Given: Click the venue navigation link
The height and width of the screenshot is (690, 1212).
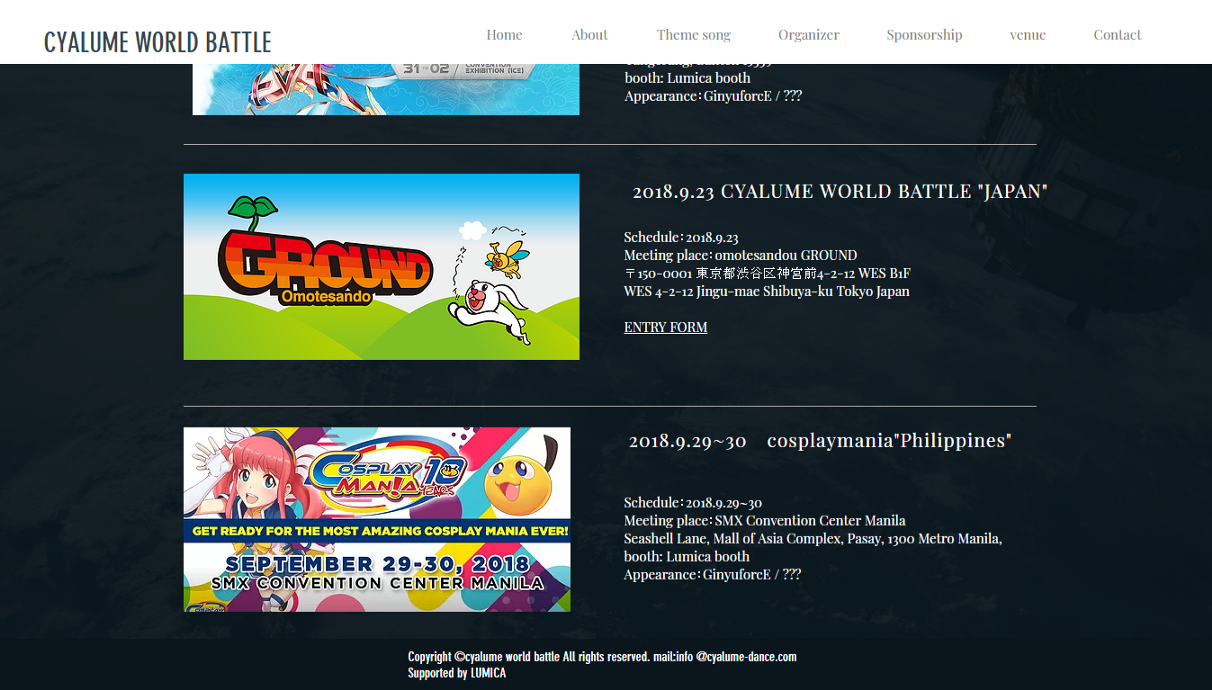Looking at the screenshot, I should (1027, 35).
